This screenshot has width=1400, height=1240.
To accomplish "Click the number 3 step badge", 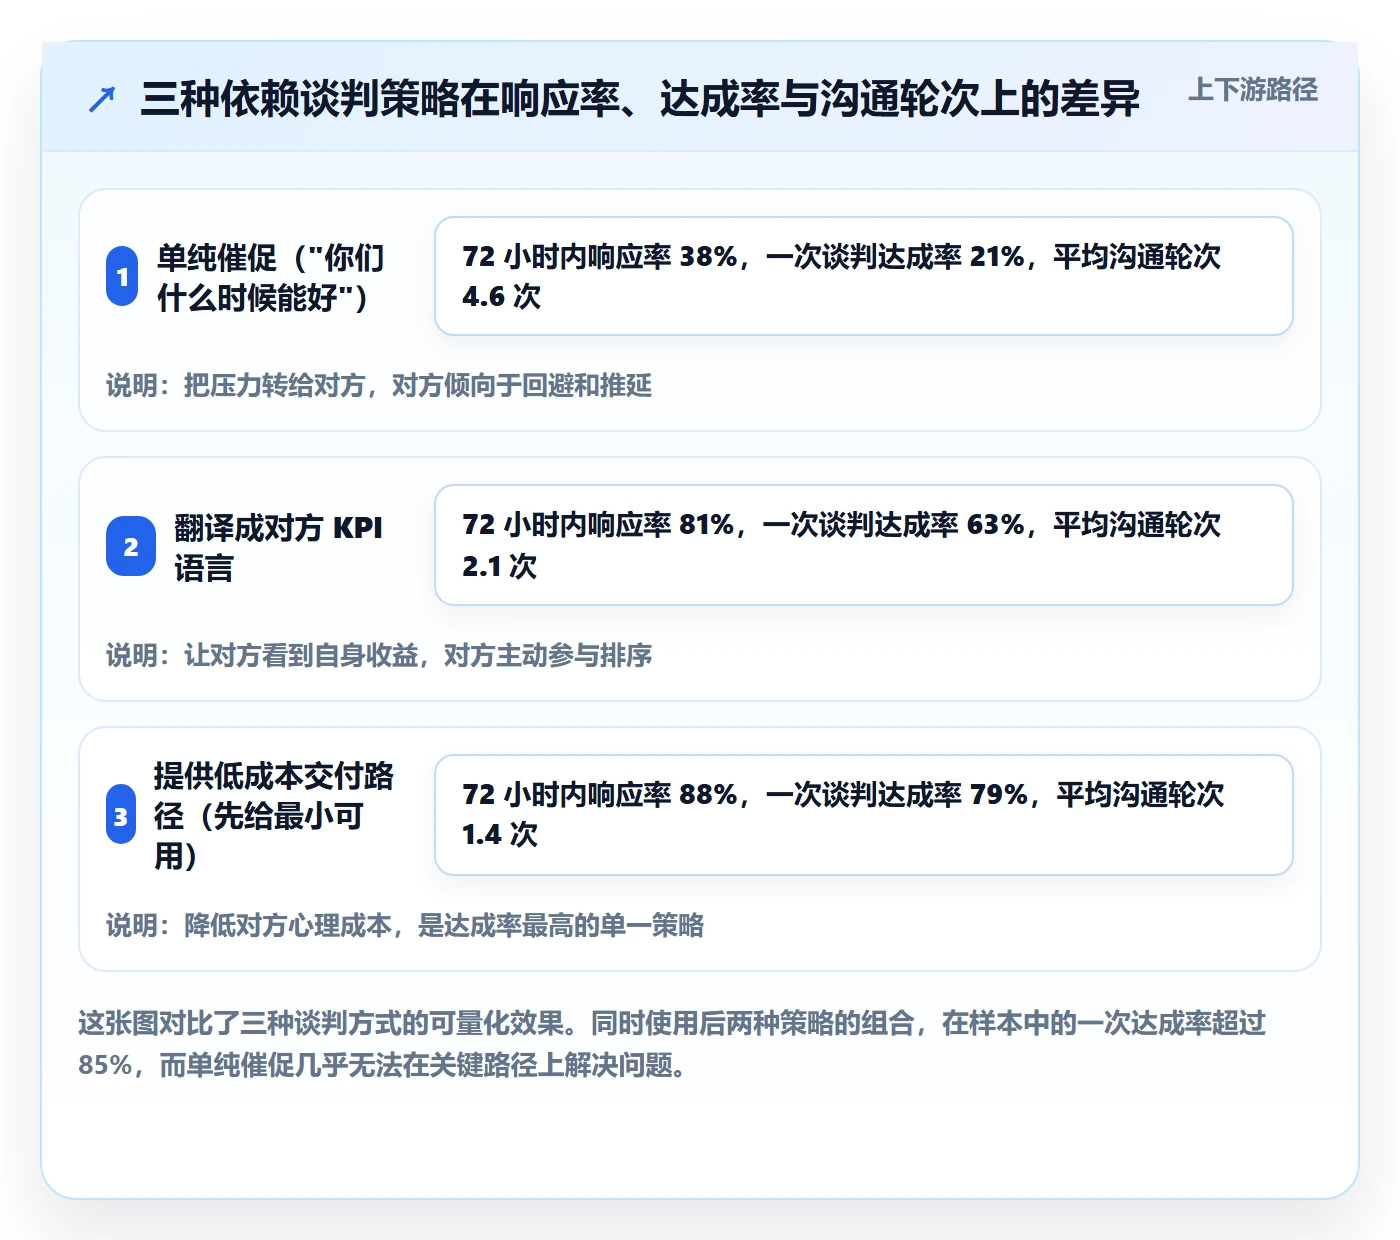I will pos(121,815).
